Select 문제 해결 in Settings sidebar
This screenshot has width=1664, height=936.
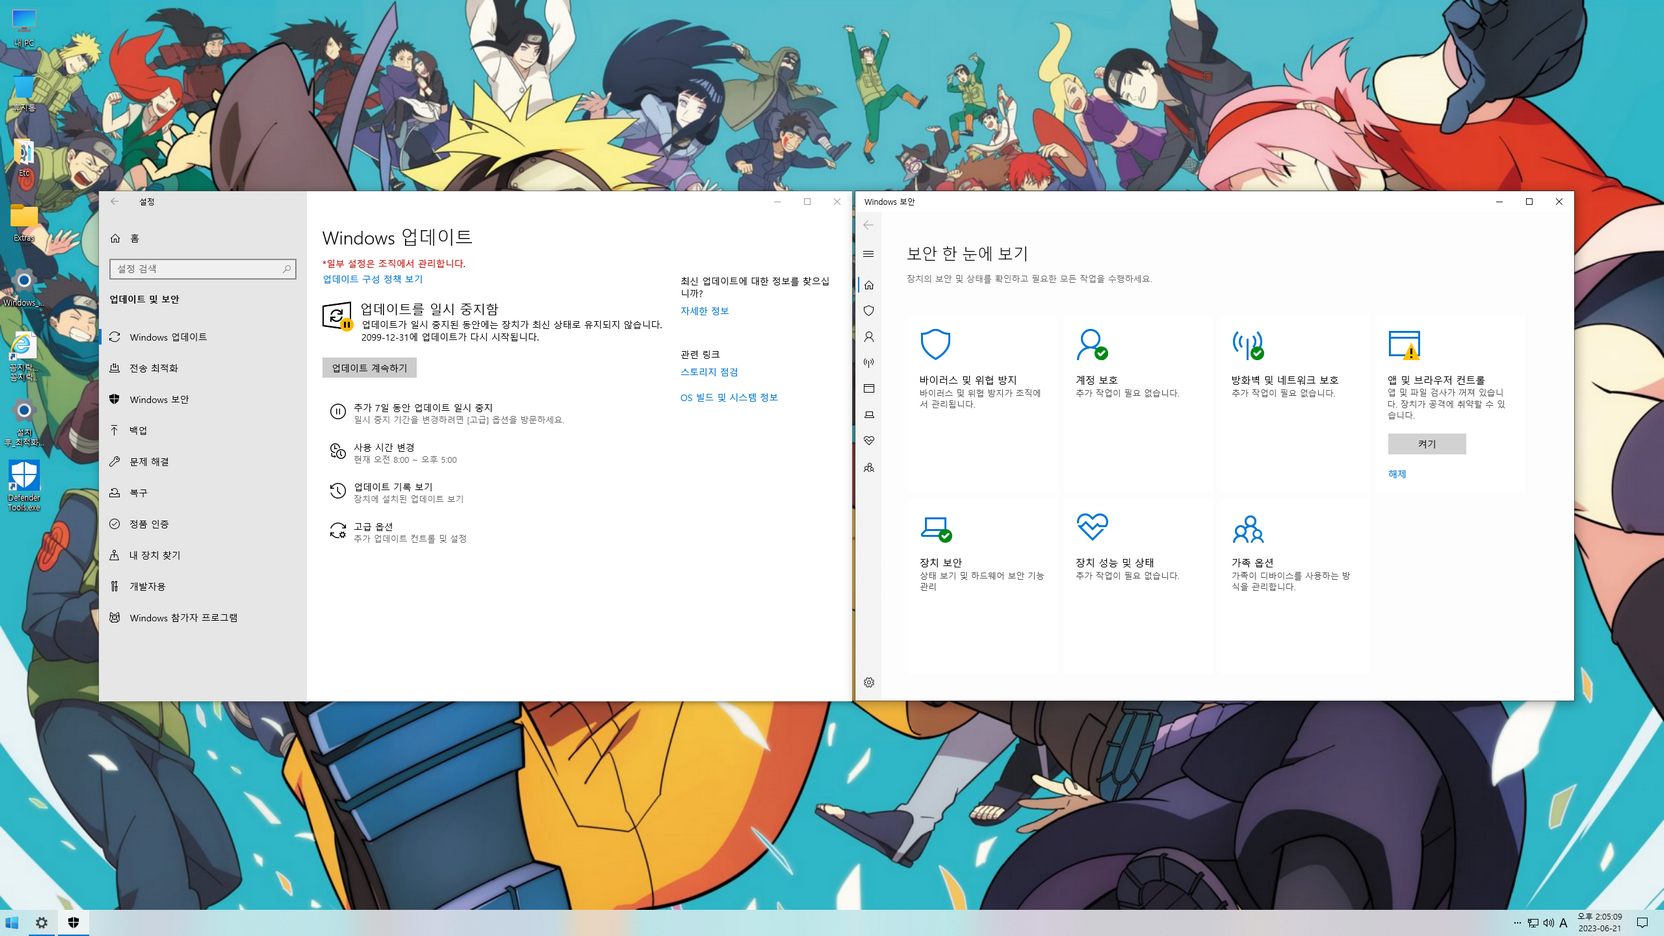(x=203, y=462)
